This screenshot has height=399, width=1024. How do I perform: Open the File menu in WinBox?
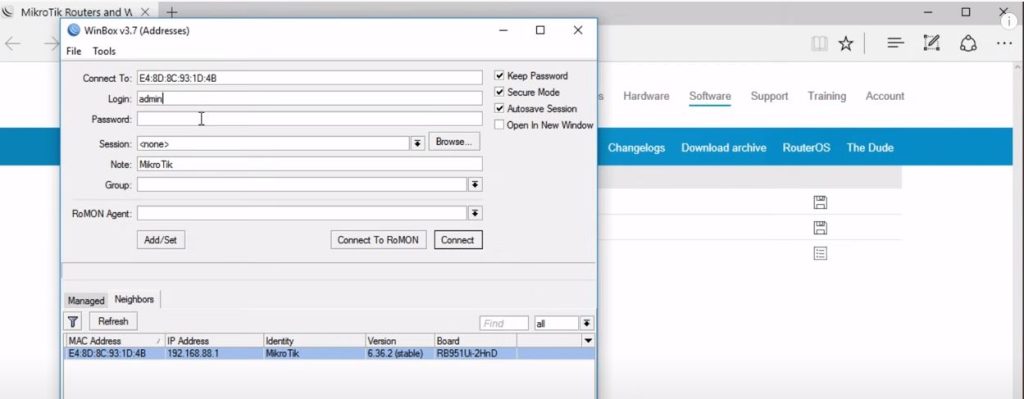coord(74,51)
